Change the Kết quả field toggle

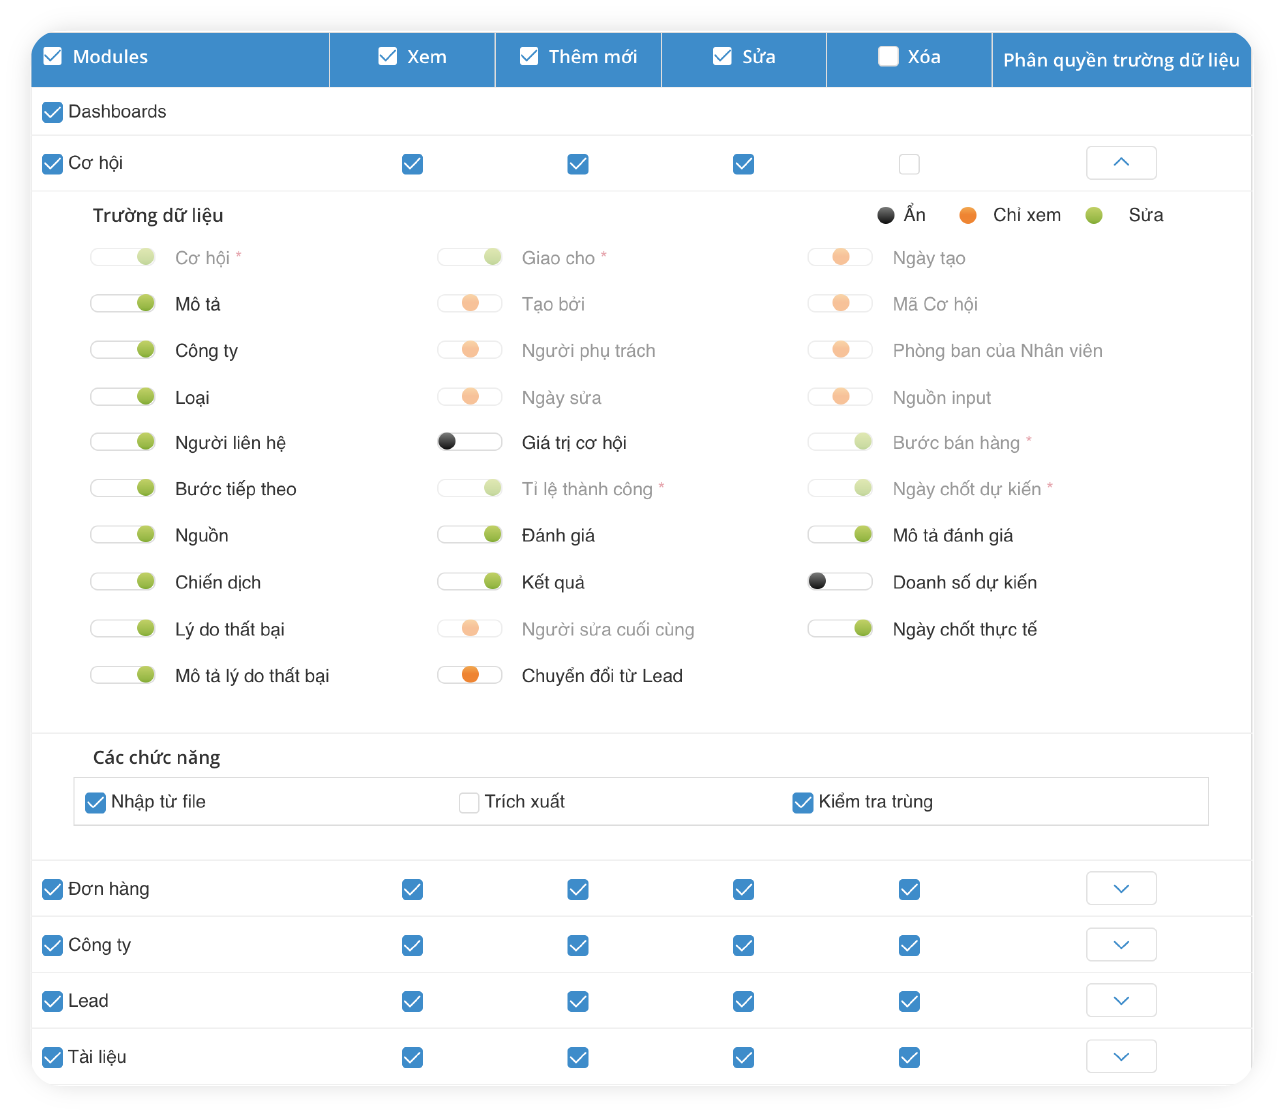pos(469,582)
